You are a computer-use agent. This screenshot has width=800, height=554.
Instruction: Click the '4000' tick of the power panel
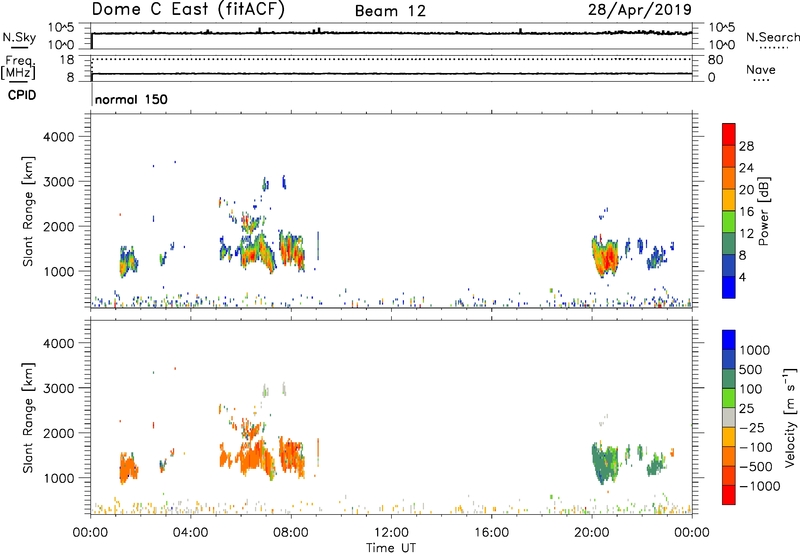[x=59, y=137]
